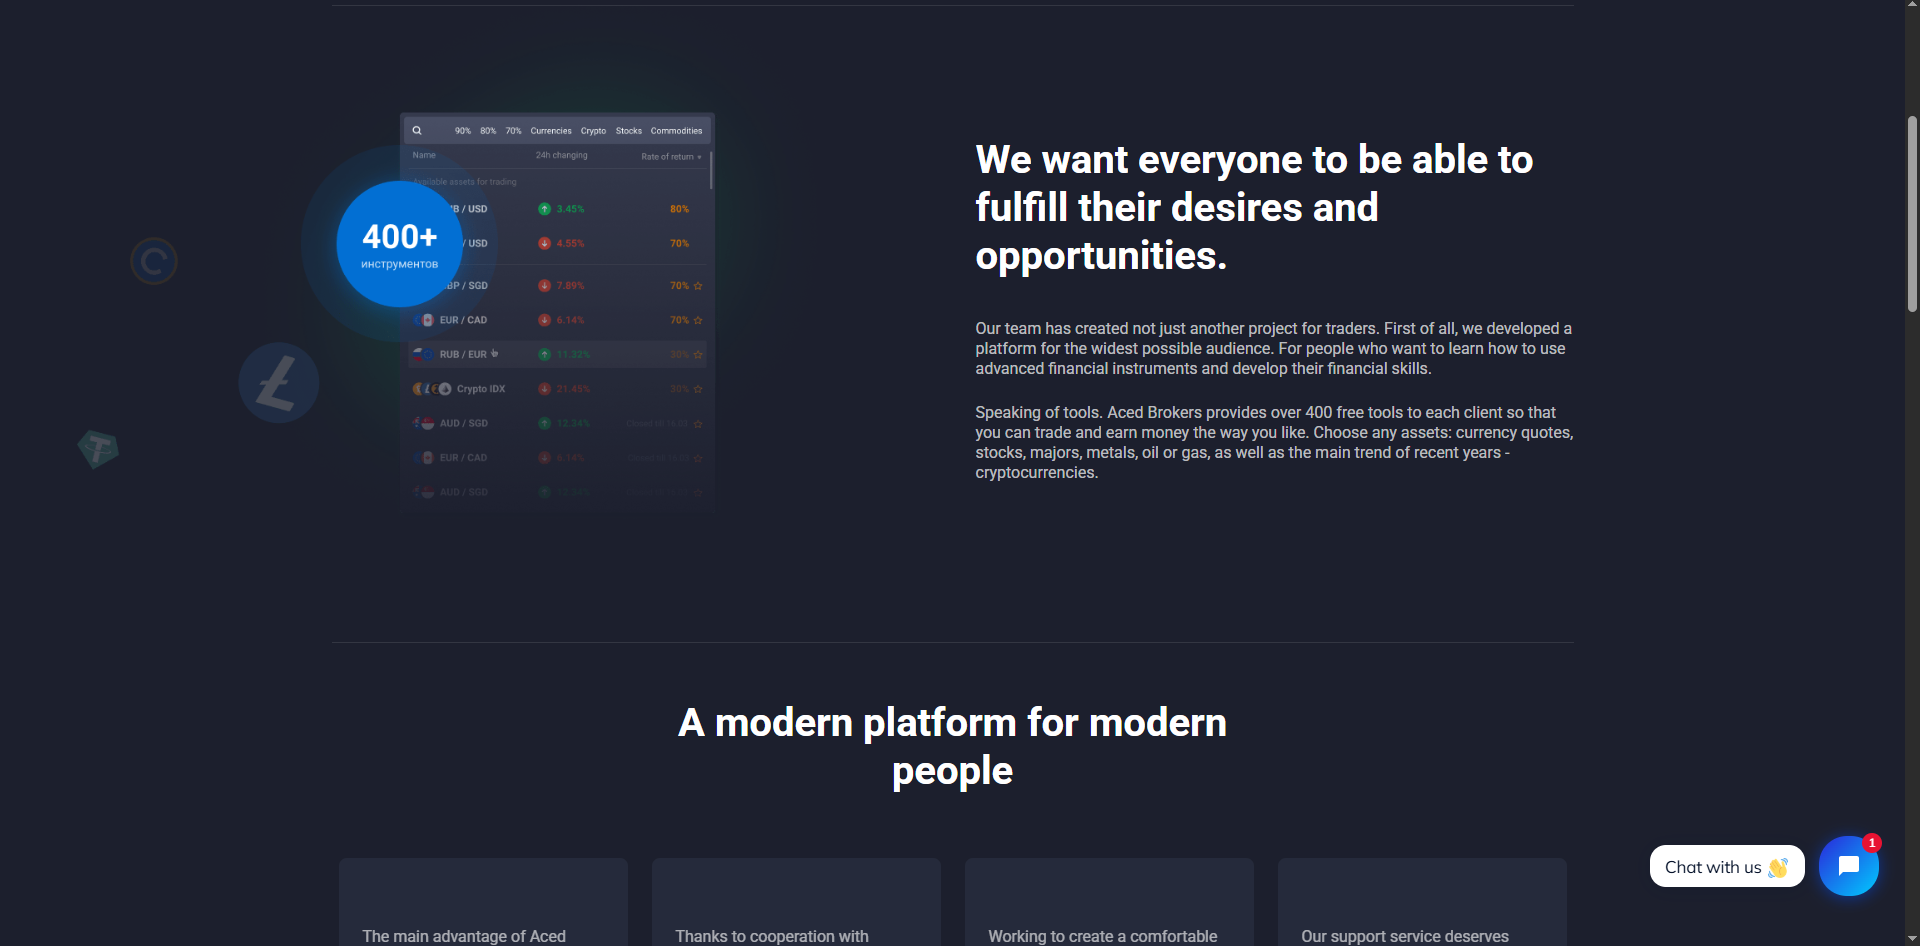This screenshot has width=1920, height=946.
Task: Click the 4.55% change value
Action: [x=570, y=243]
